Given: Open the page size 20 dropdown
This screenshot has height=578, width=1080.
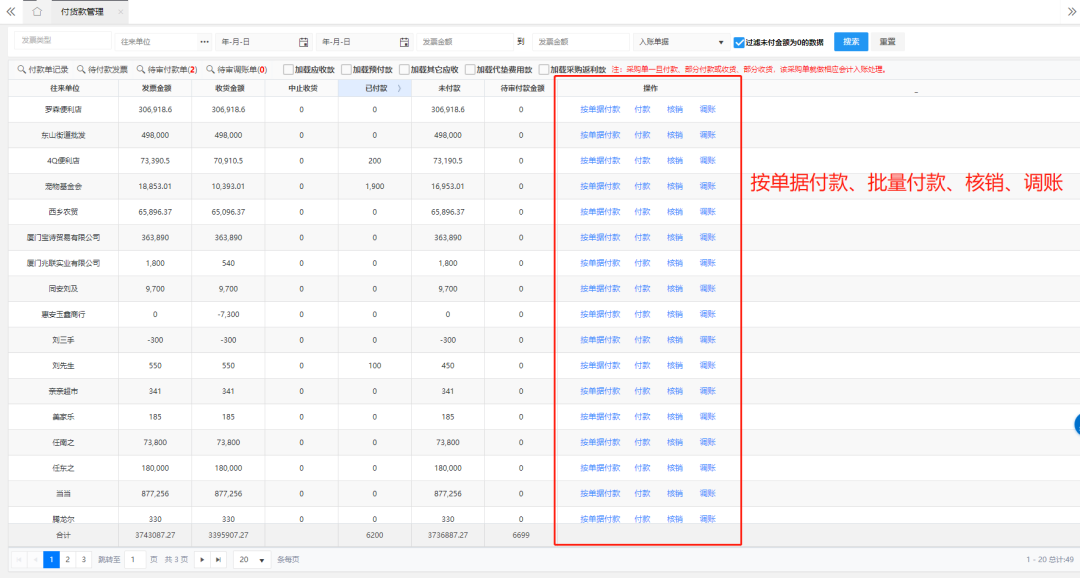Looking at the screenshot, I should [x=251, y=560].
